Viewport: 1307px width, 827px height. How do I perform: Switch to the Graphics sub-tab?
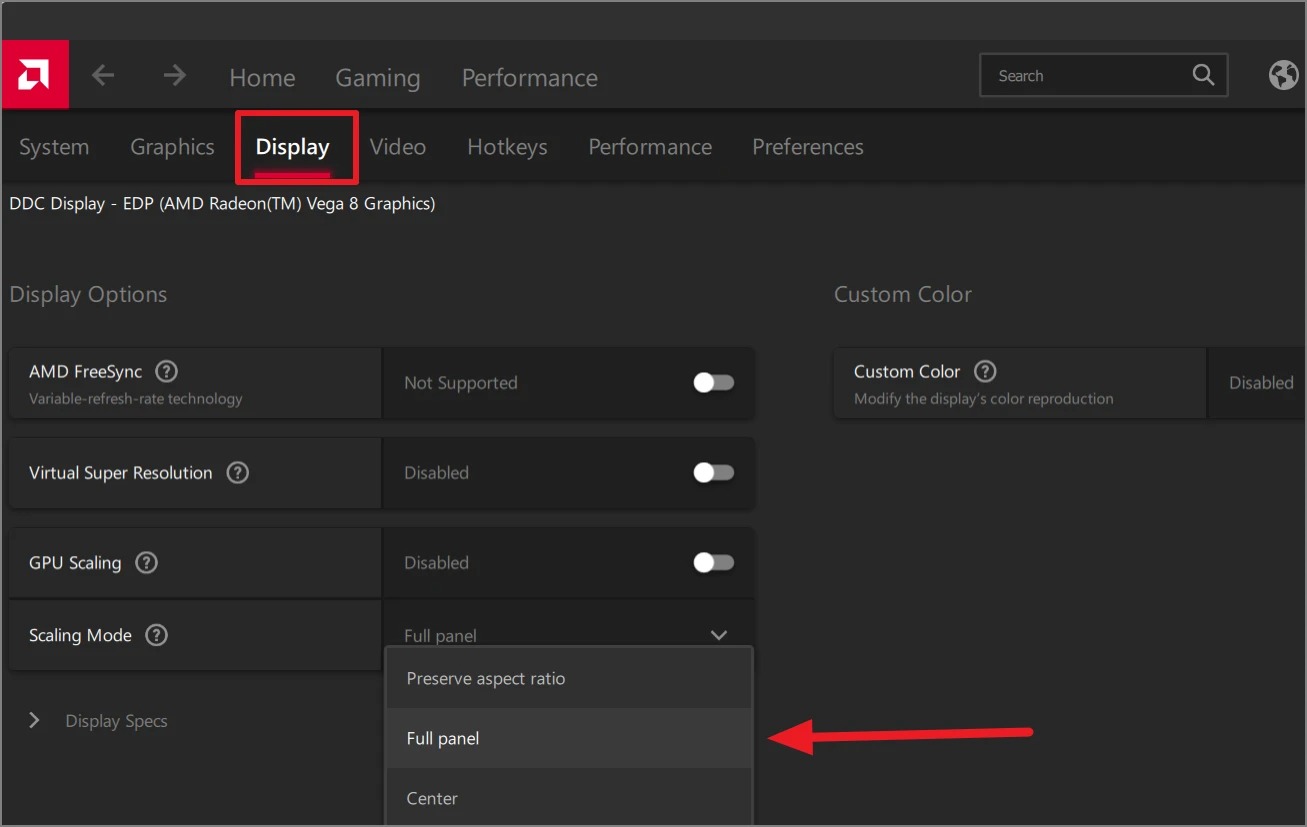pos(172,147)
